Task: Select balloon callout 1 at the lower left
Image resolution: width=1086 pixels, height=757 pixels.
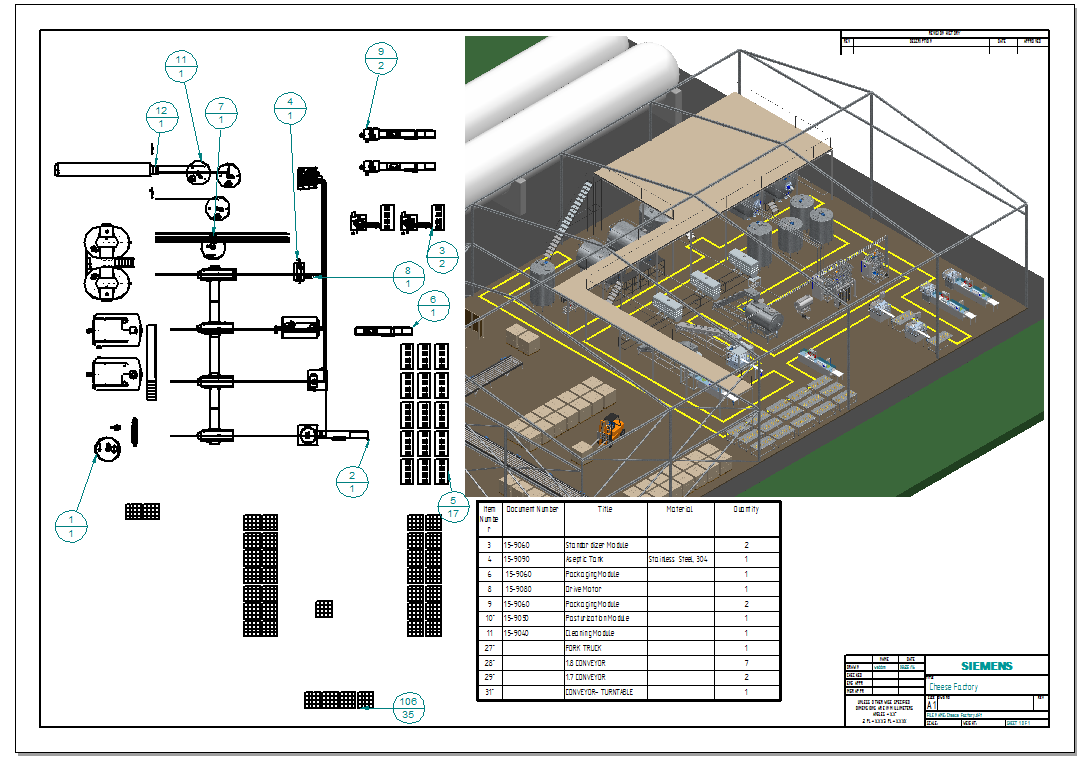Action: click(x=71, y=527)
